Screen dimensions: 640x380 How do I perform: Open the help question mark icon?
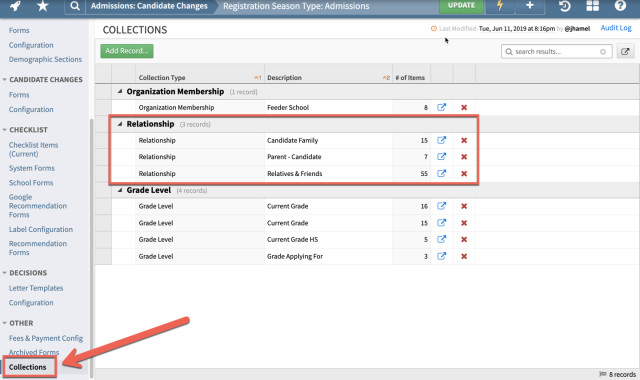620,6
